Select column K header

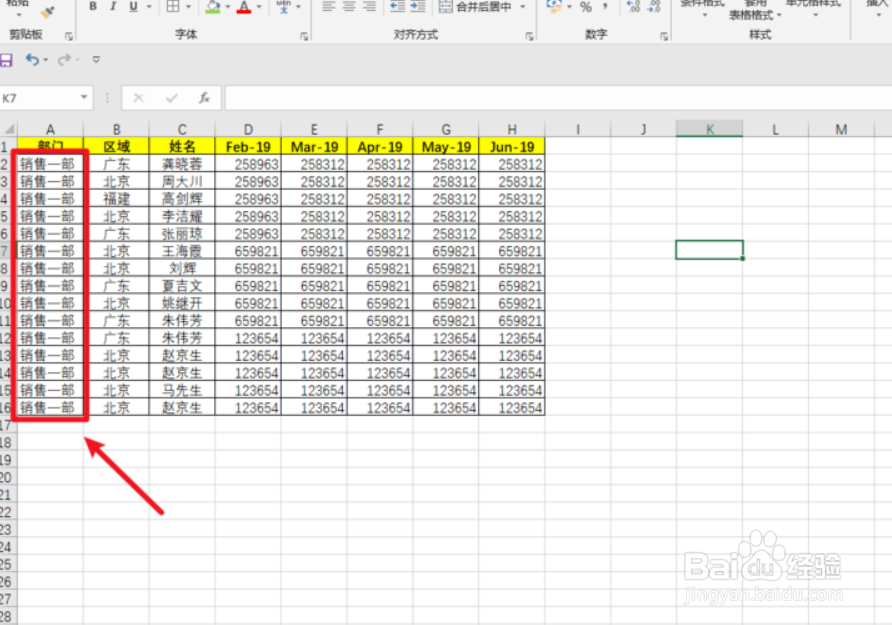pyautogui.click(x=709, y=129)
